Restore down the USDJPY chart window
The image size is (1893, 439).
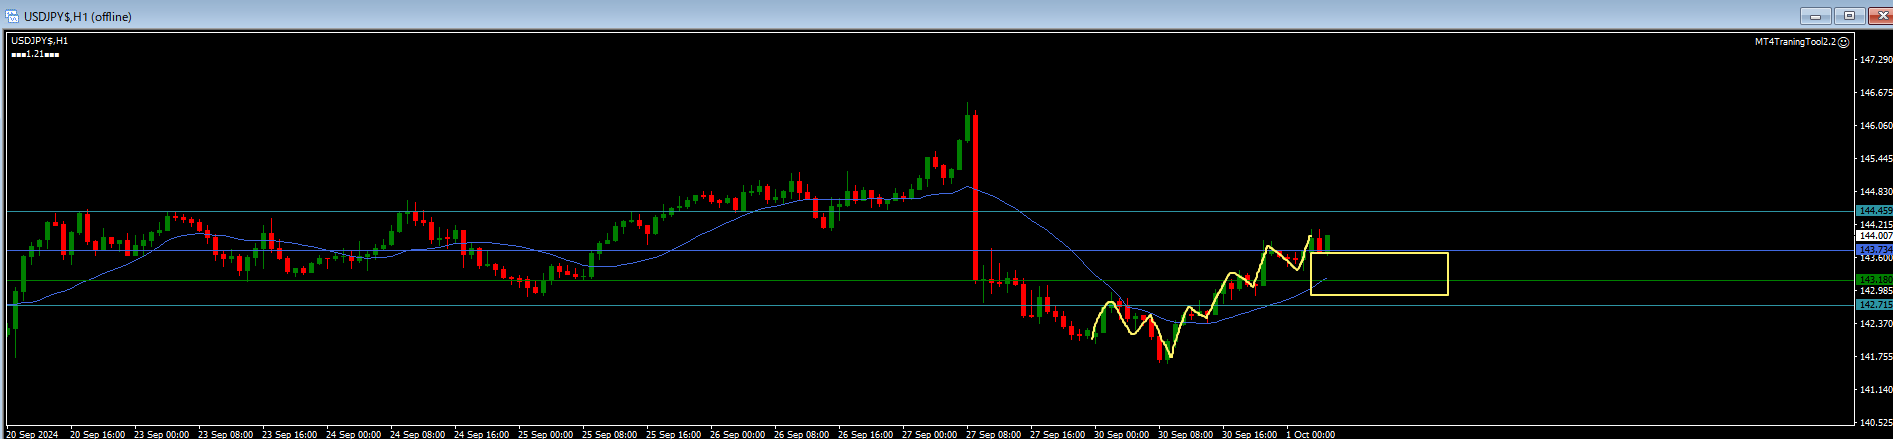[1849, 16]
